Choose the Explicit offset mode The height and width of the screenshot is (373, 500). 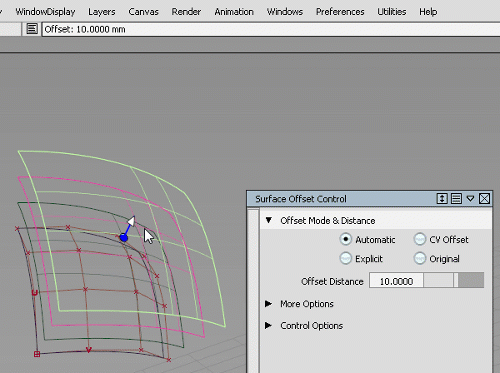(346, 258)
